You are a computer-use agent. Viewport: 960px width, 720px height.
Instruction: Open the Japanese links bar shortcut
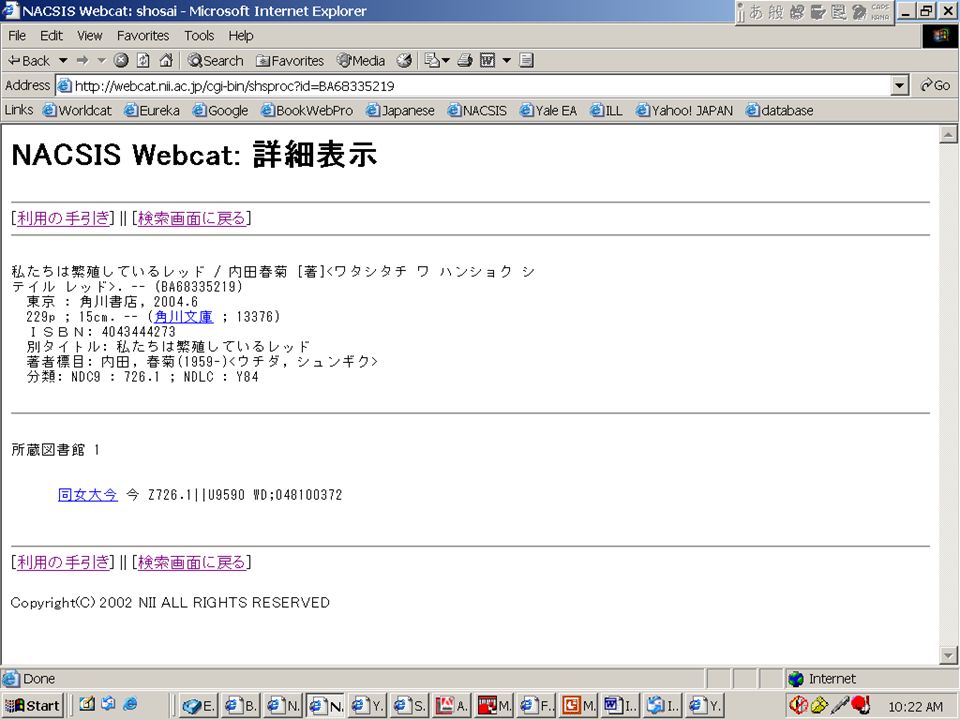click(x=400, y=110)
